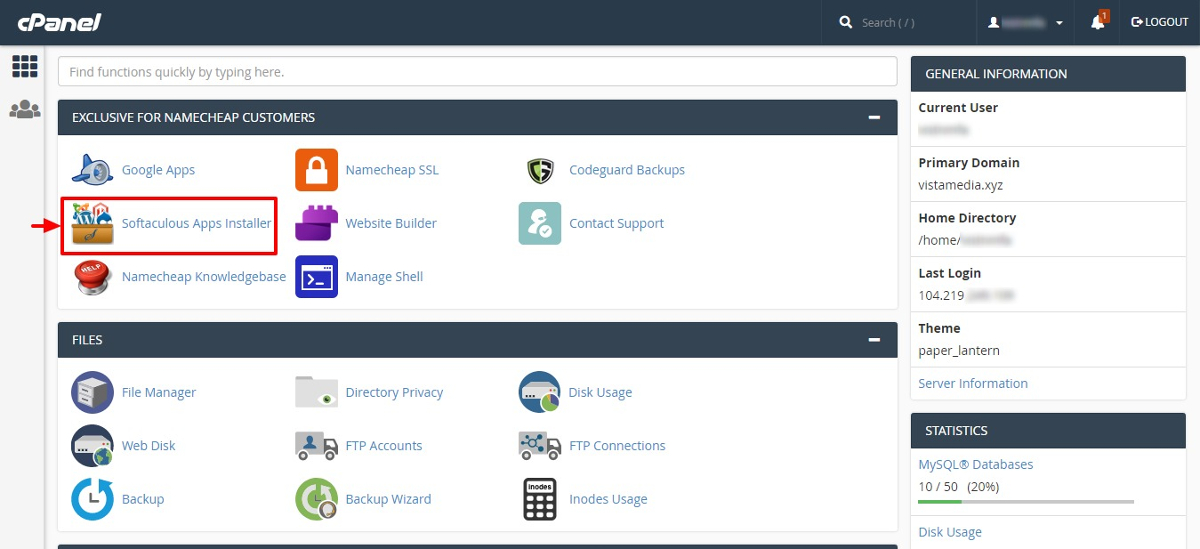Image resolution: width=1200 pixels, height=549 pixels.
Task: Open the MySQL® Databases statistics link
Action: coord(976,464)
